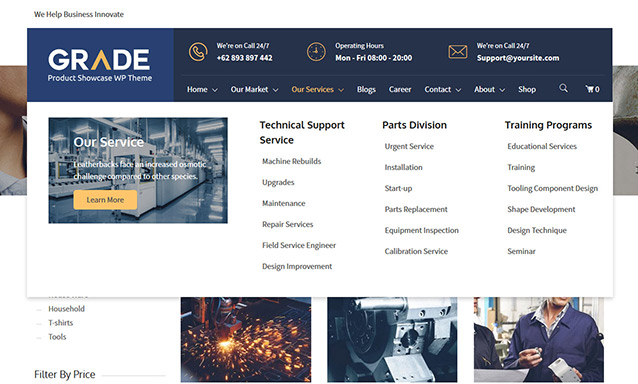The image size is (638, 384).
Task: Open Design Improvement link
Action: tap(297, 266)
